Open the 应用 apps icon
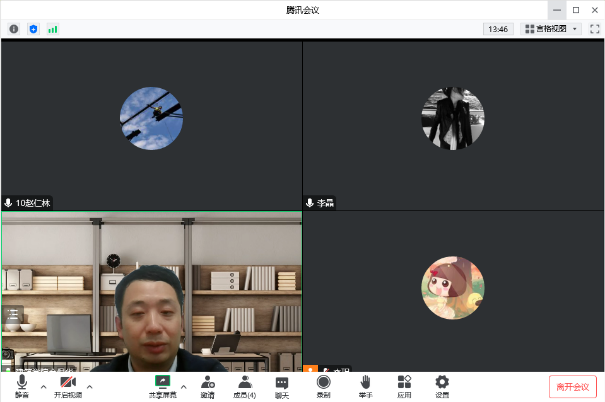Screen dimensions: 605x402 (x=404, y=385)
